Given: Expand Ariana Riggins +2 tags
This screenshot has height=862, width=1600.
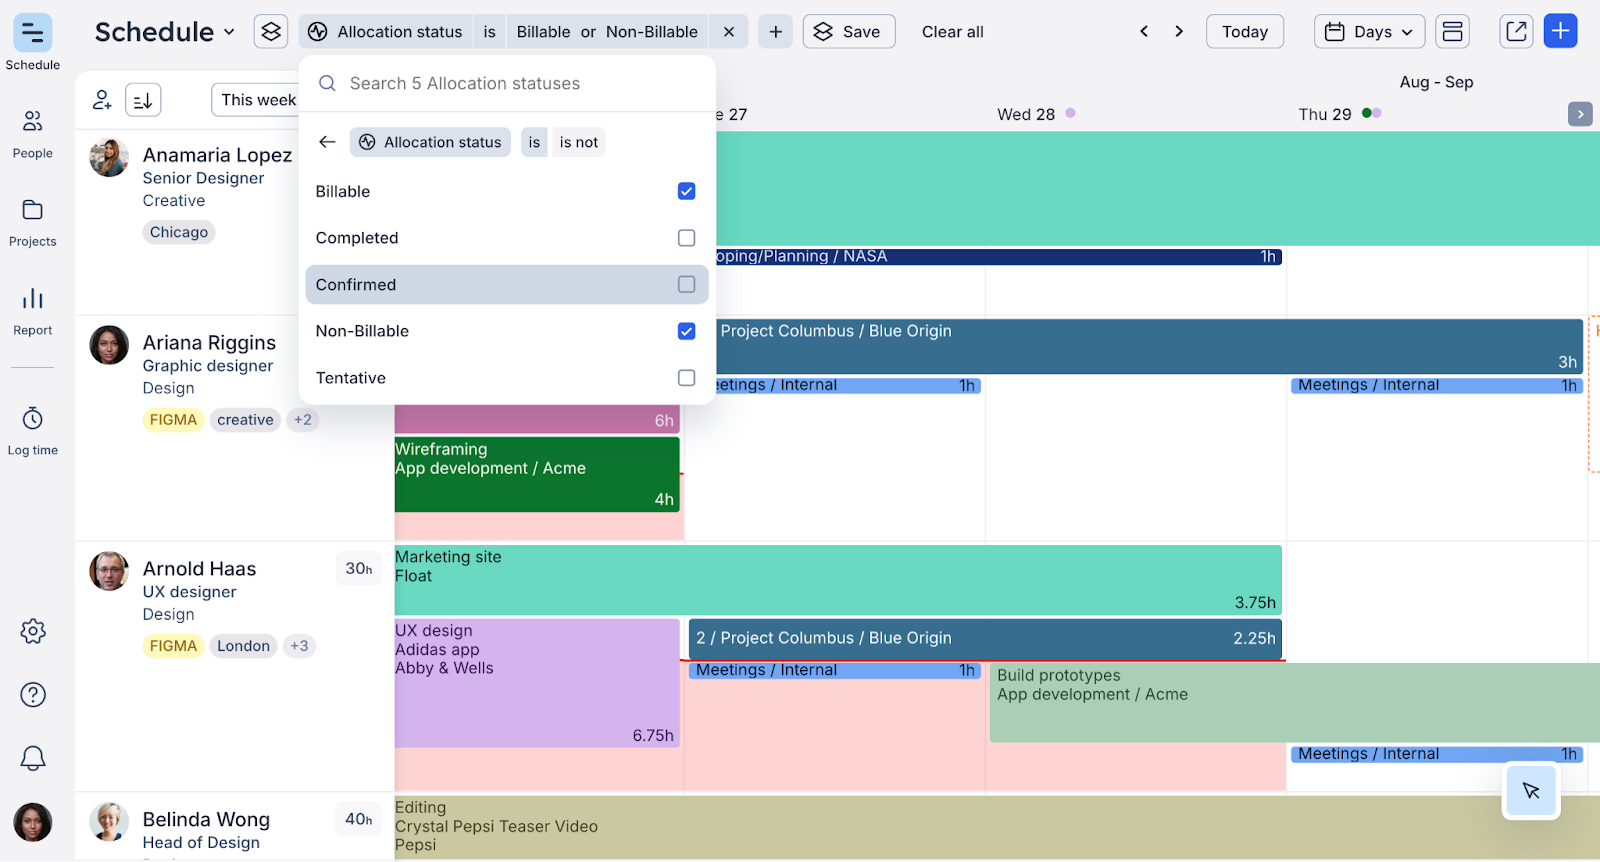Looking at the screenshot, I should click(303, 420).
